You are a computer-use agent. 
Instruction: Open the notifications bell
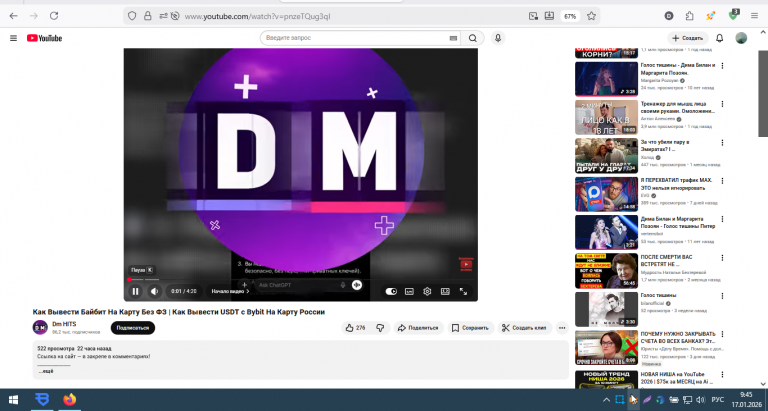pyautogui.click(x=720, y=38)
